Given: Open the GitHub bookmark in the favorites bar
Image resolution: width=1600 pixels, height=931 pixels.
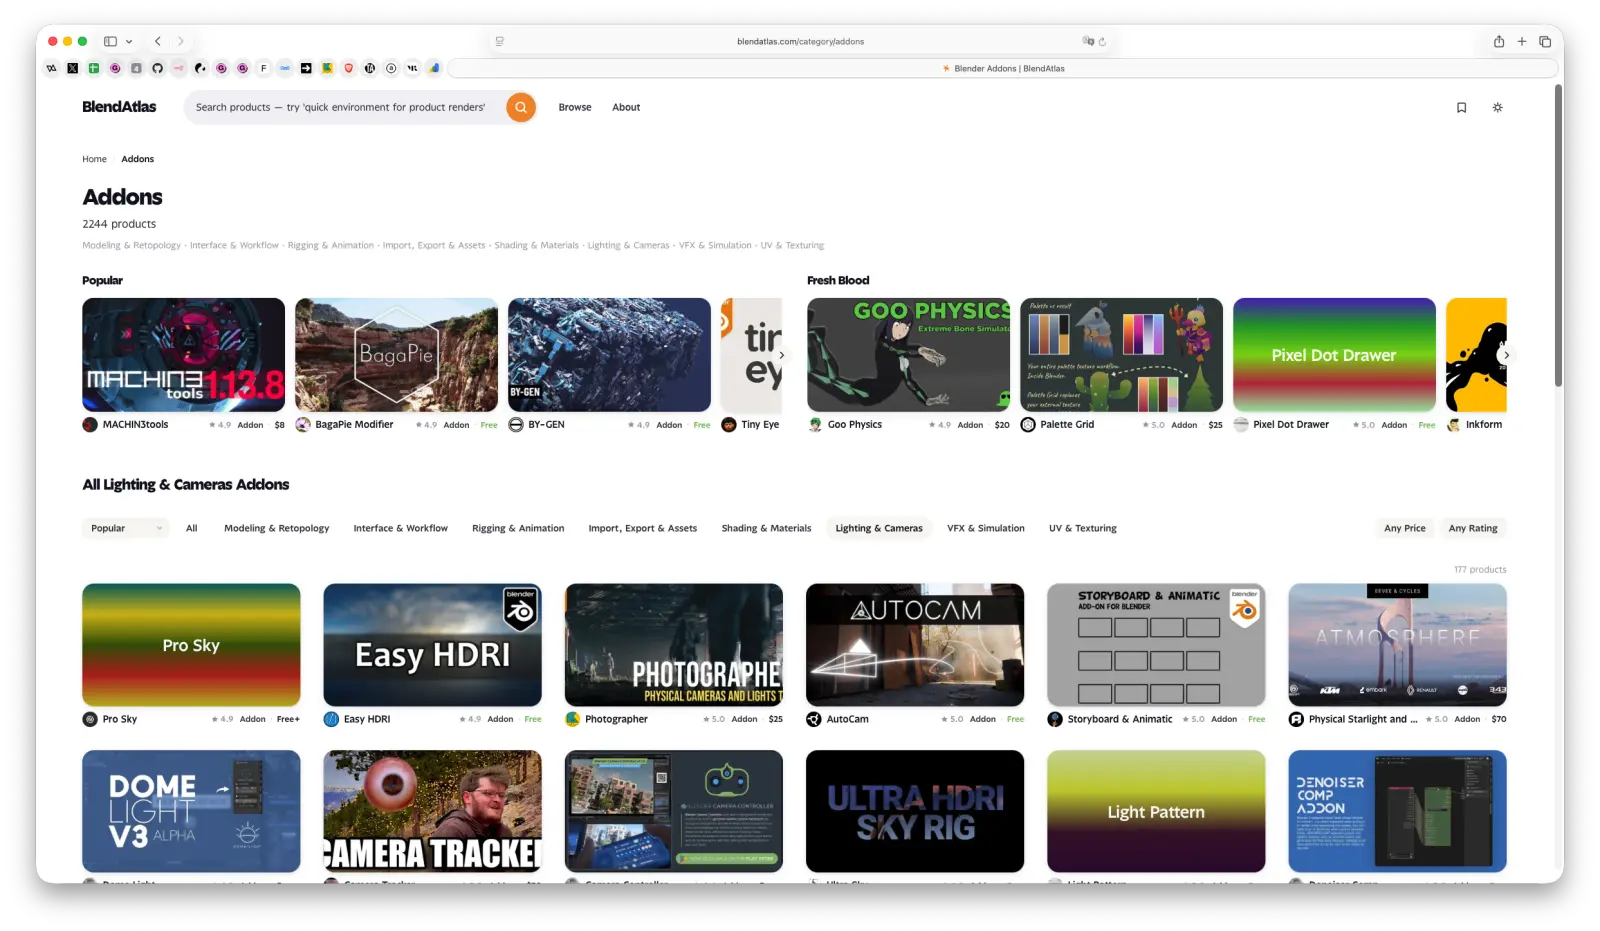Looking at the screenshot, I should point(157,68).
